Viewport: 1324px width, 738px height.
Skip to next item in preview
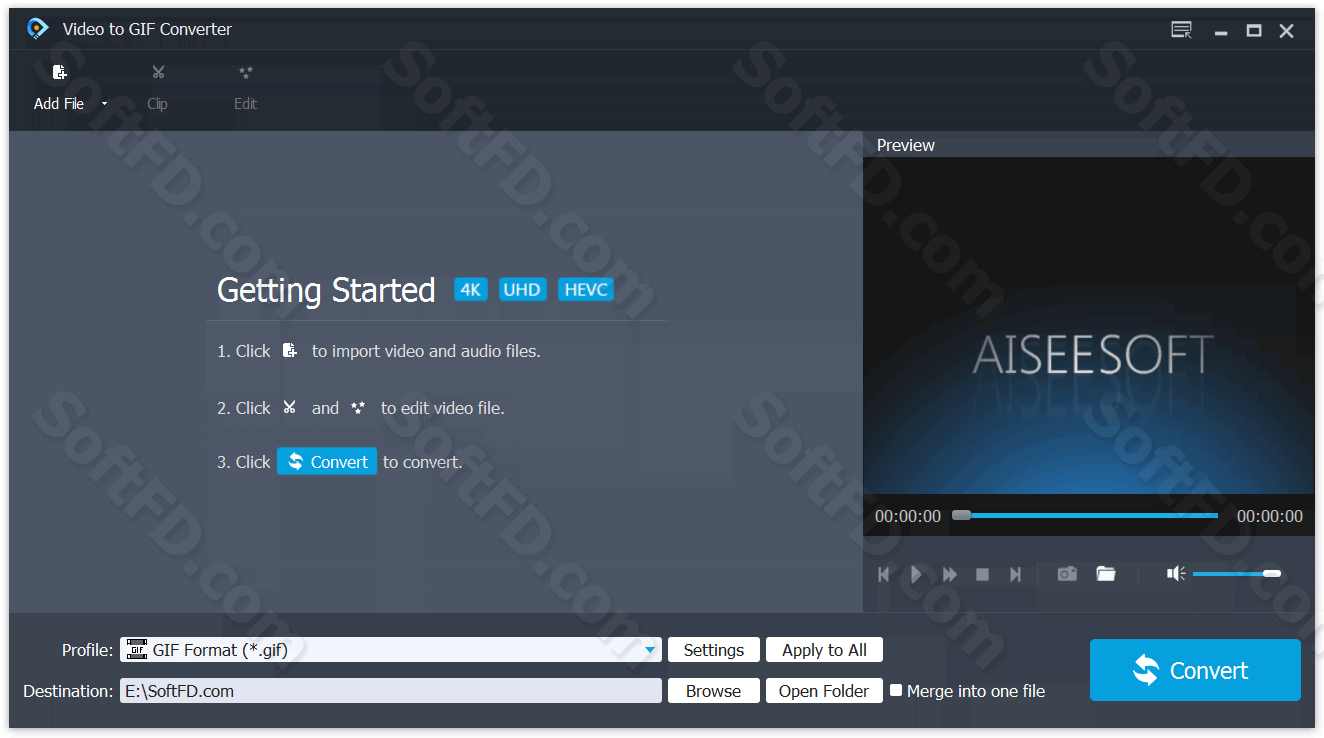pos(1015,574)
